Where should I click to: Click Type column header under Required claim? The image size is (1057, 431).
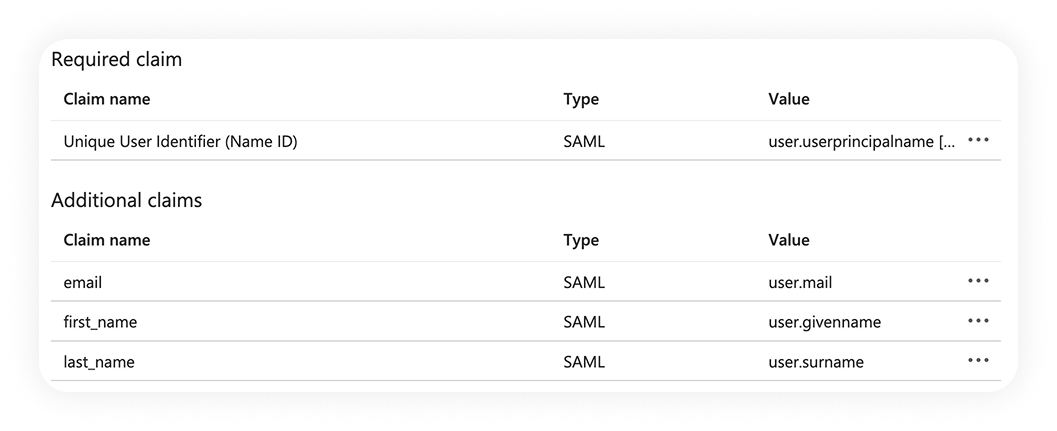pyautogui.click(x=581, y=99)
